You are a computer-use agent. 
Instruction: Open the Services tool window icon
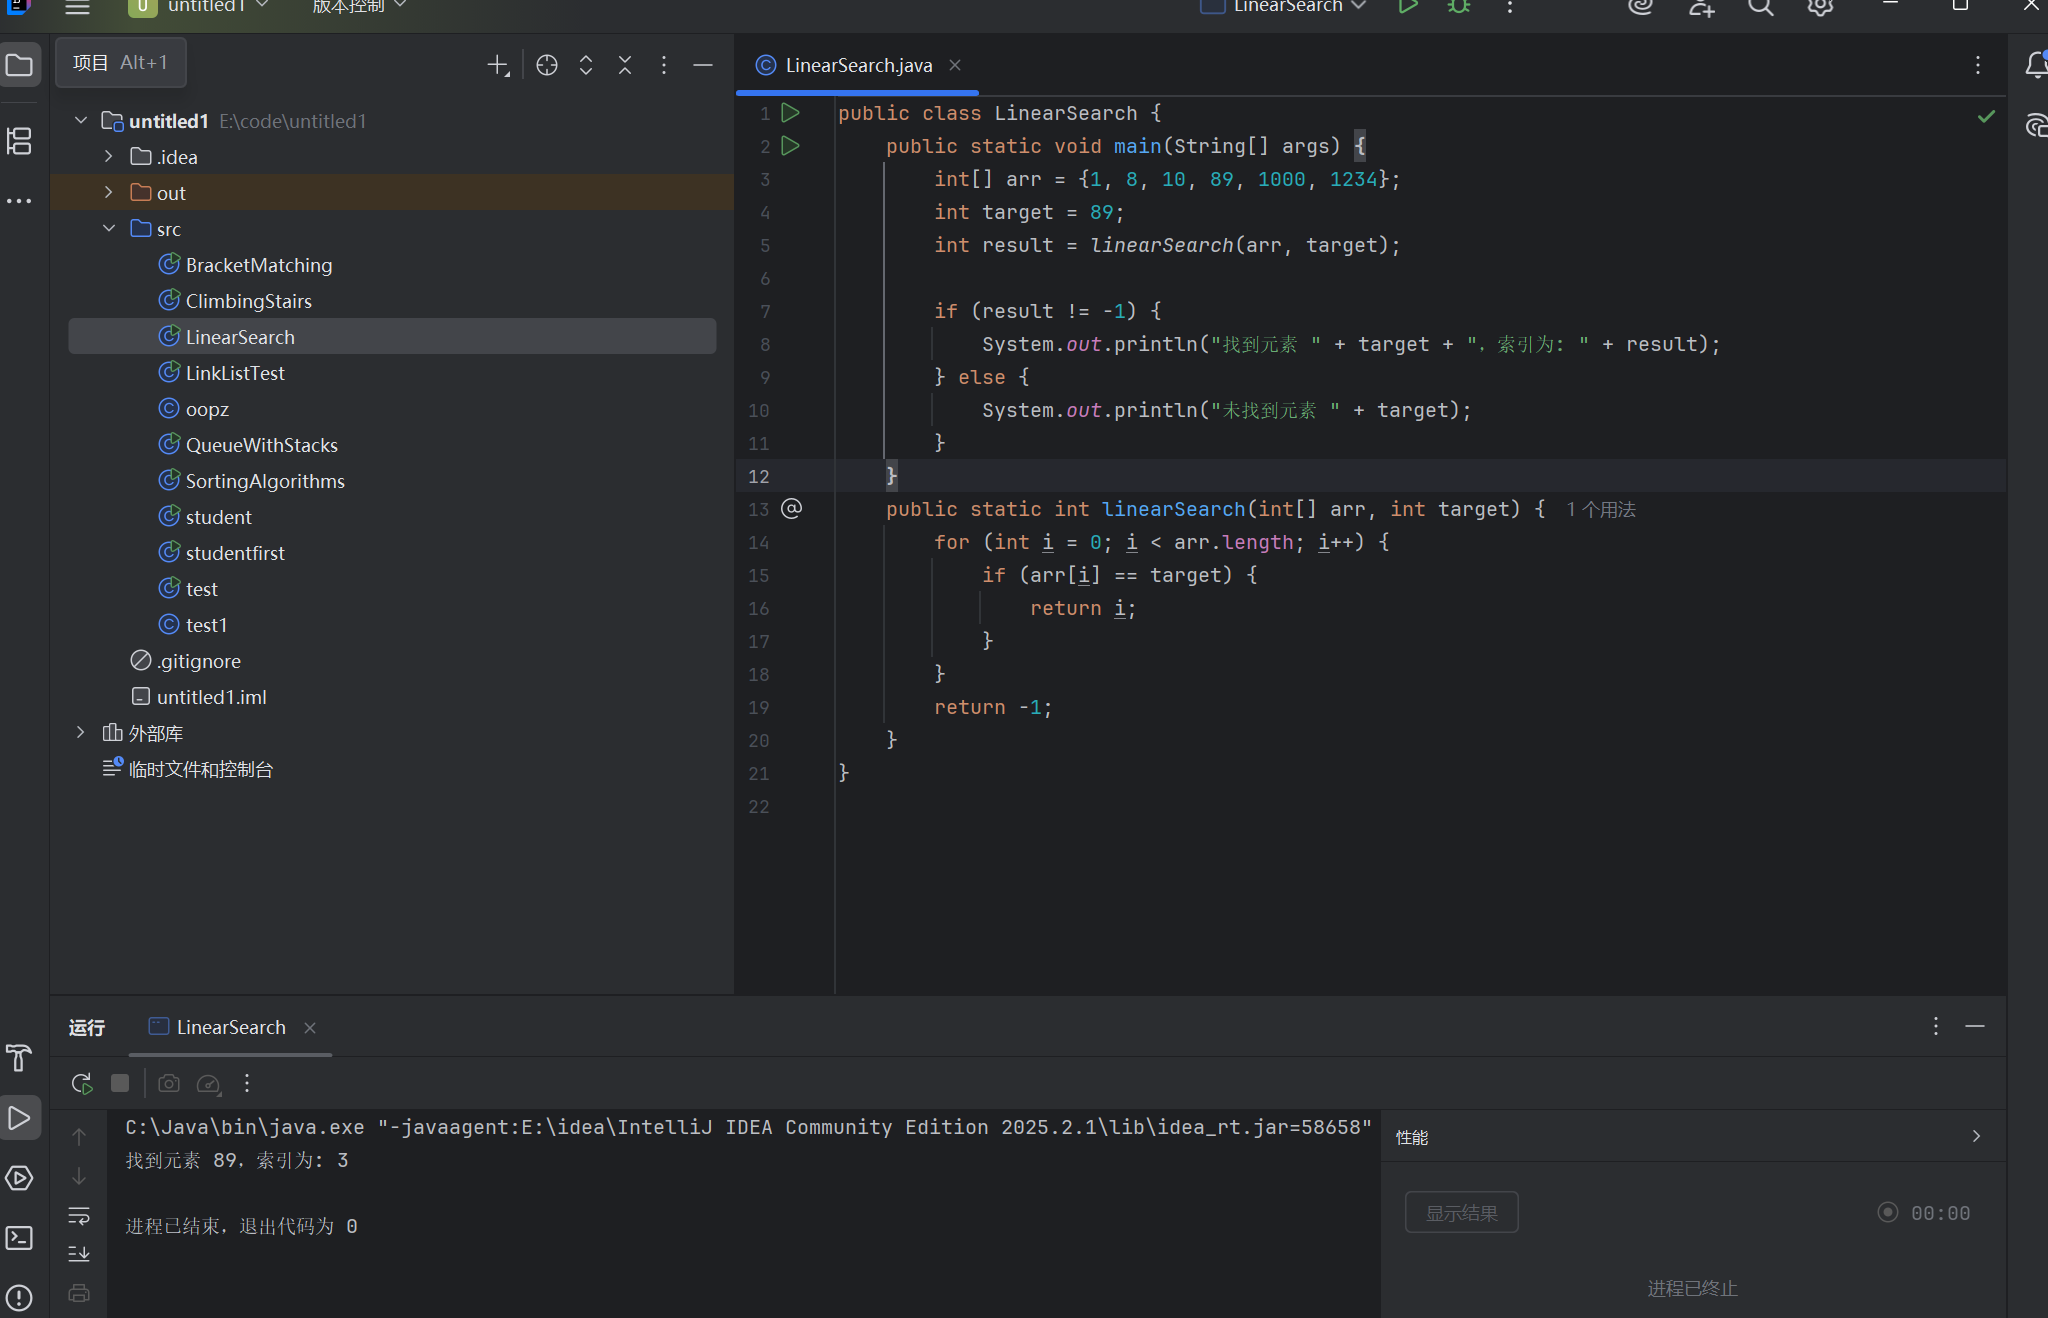click(x=19, y=1178)
